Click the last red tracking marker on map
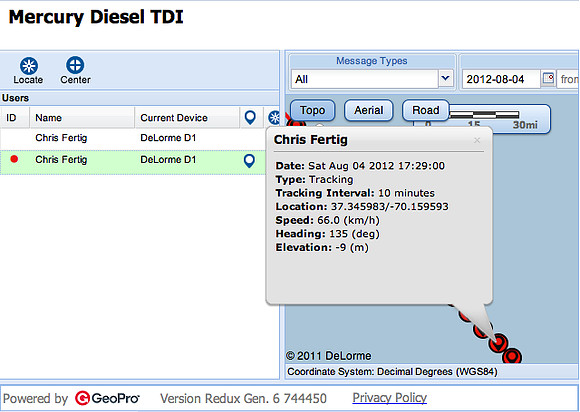The image size is (580, 412). (512, 357)
